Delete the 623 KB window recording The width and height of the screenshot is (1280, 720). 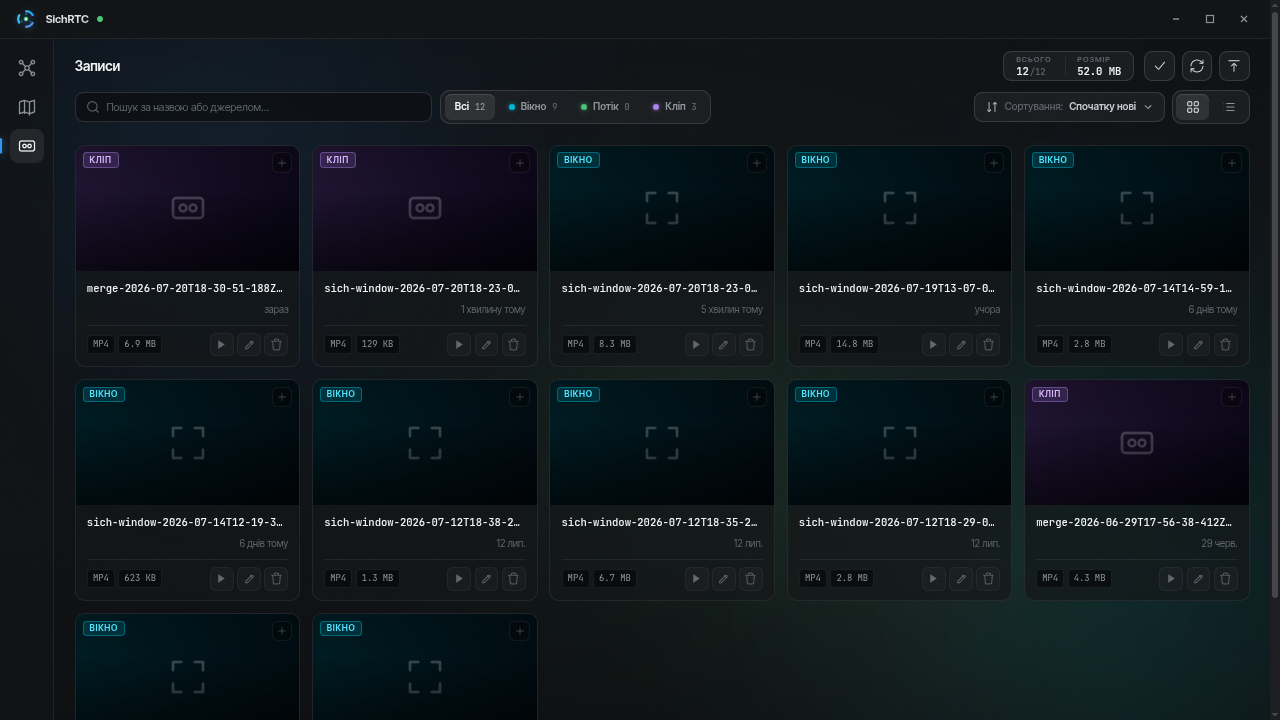click(x=277, y=578)
